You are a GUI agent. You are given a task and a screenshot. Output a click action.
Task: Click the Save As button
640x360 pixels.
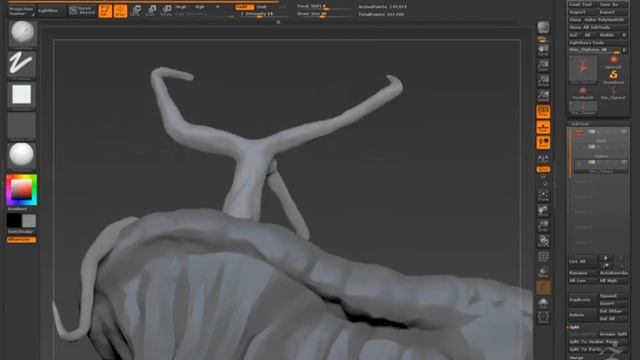(613, 4)
